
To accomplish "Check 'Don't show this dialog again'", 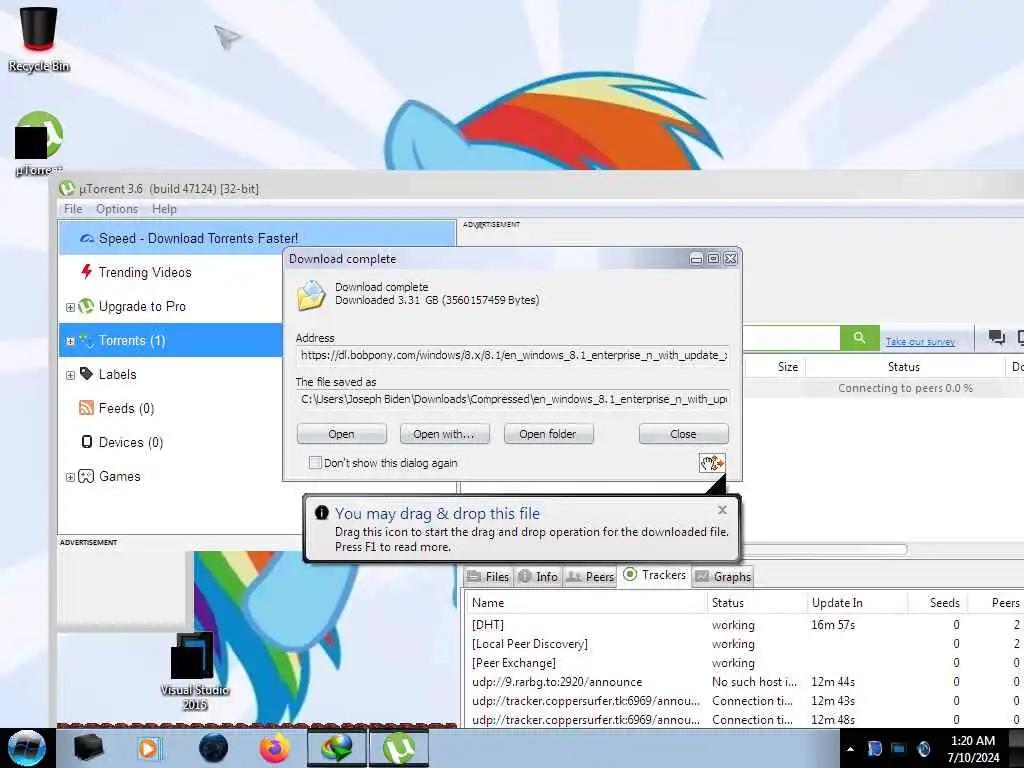I will [315, 462].
